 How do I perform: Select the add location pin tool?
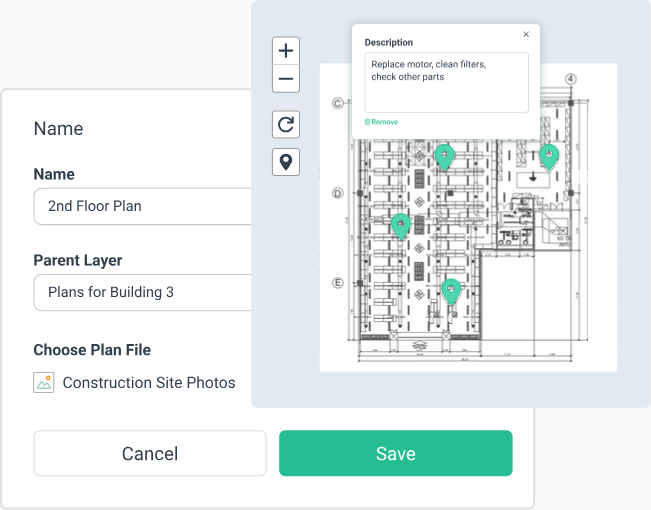(286, 161)
